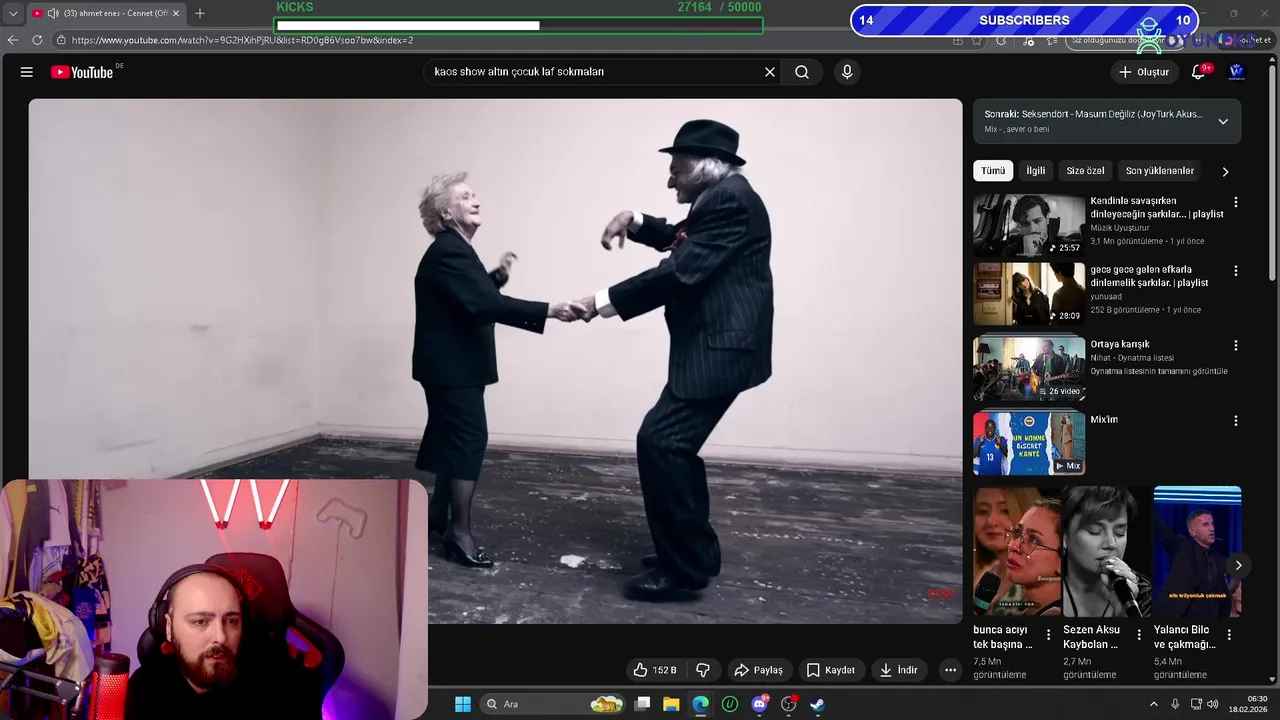Expand hidden system tray icons
Image resolution: width=1280 pixels, height=720 pixels.
1153,704
